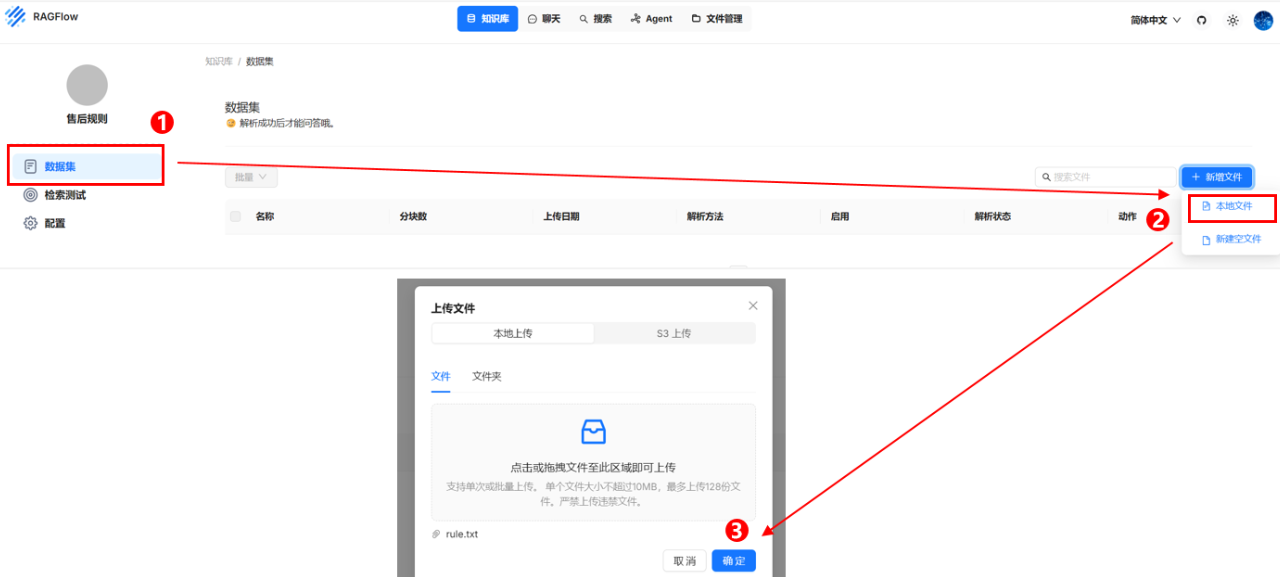Open RAGFlow's GitHub page via the GitHub icon
The image size is (1280, 577).
coord(1201,18)
